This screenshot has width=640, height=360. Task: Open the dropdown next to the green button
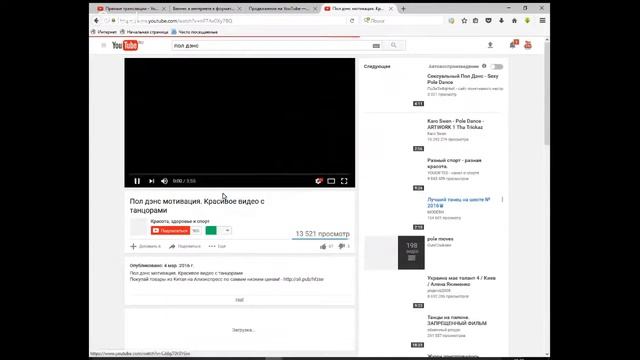pos(227,231)
